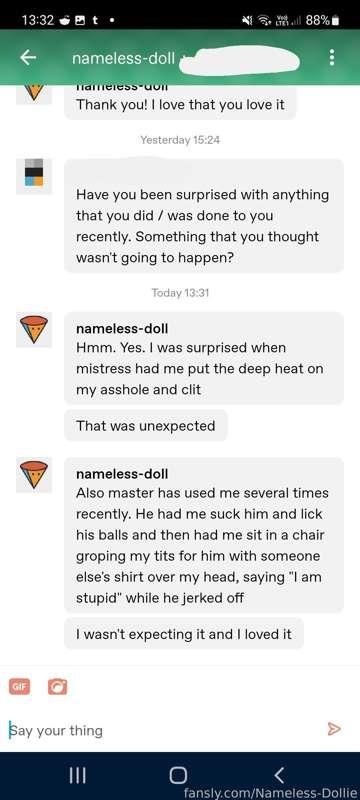
Task: Tap the nameless-doll username above "Also master" message
Action: pyautogui.click(x=122, y=474)
